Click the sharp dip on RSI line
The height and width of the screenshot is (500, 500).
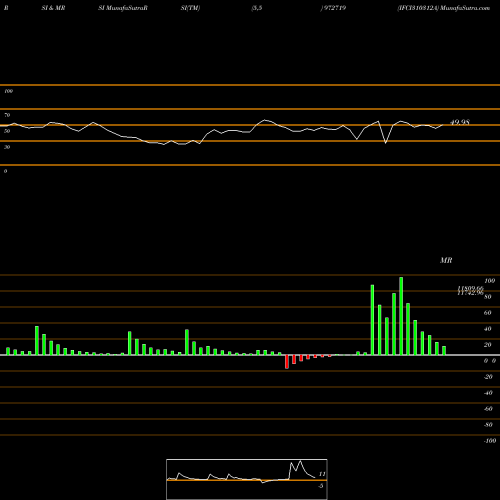click(x=386, y=143)
